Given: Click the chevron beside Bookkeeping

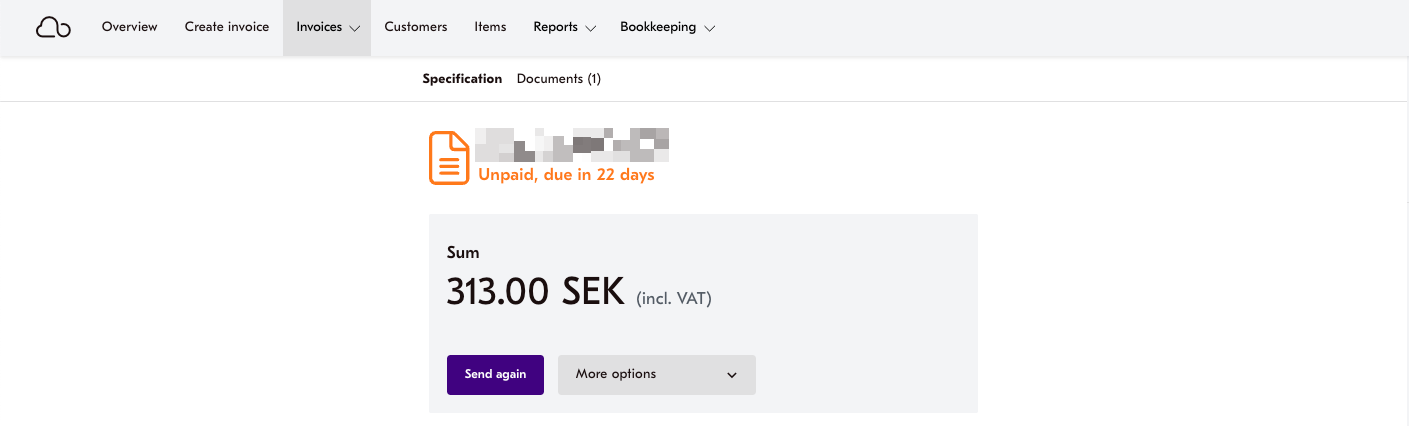Looking at the screenshot, I should (709, 29).
